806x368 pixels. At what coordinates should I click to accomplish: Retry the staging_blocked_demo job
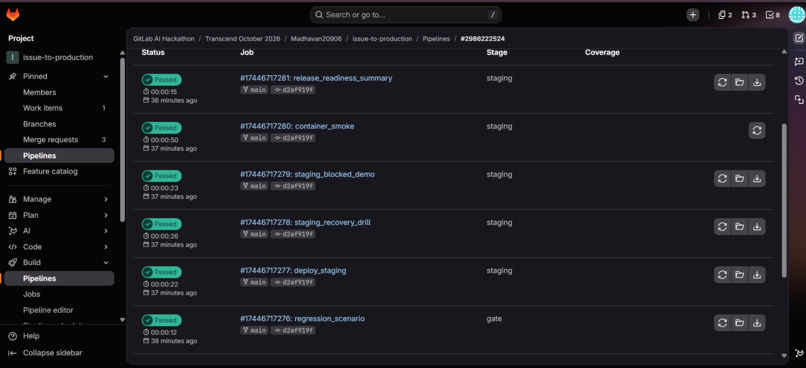pyautogui.click(x=722, y=178)
